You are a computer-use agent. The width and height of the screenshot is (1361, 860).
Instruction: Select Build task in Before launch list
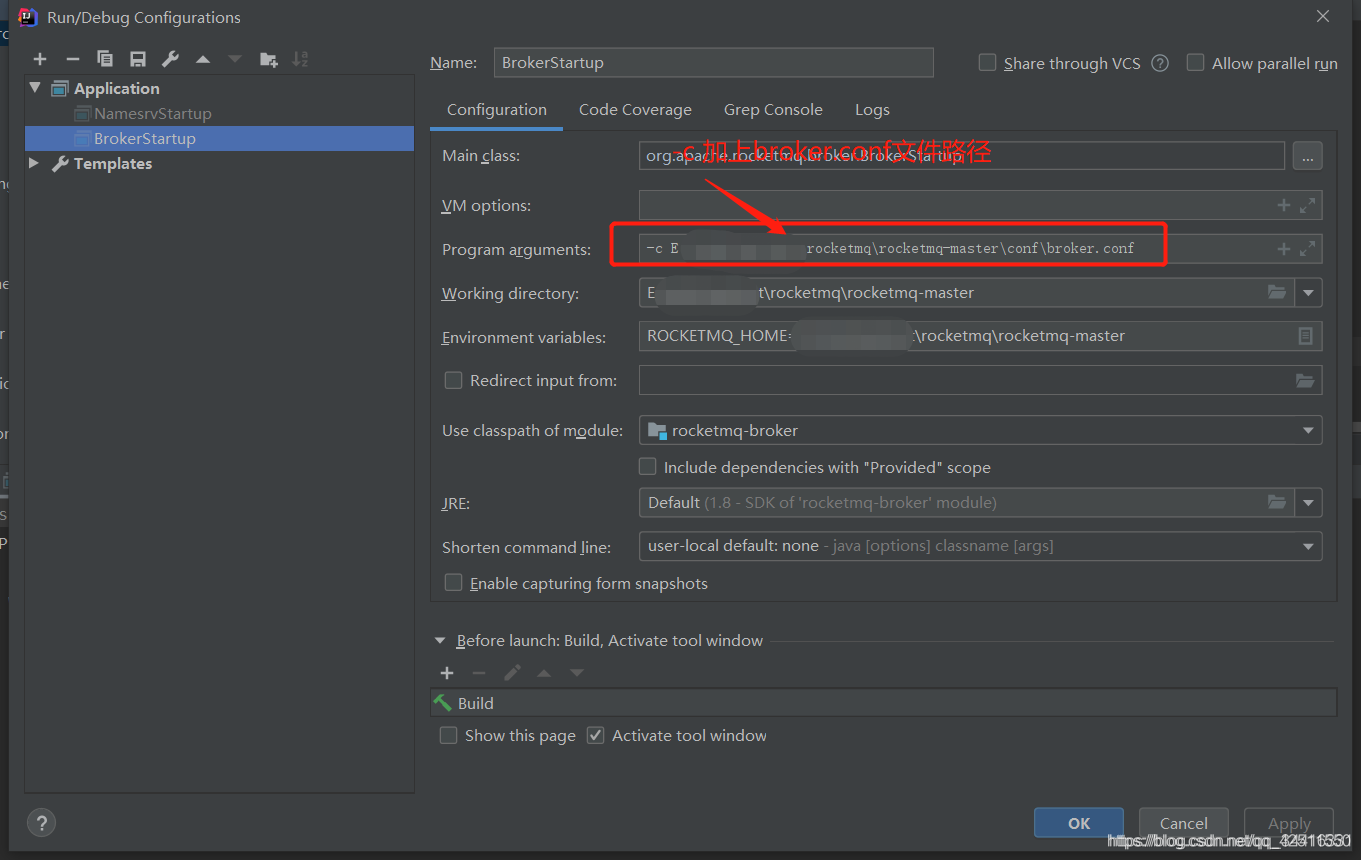coord(883,703)
